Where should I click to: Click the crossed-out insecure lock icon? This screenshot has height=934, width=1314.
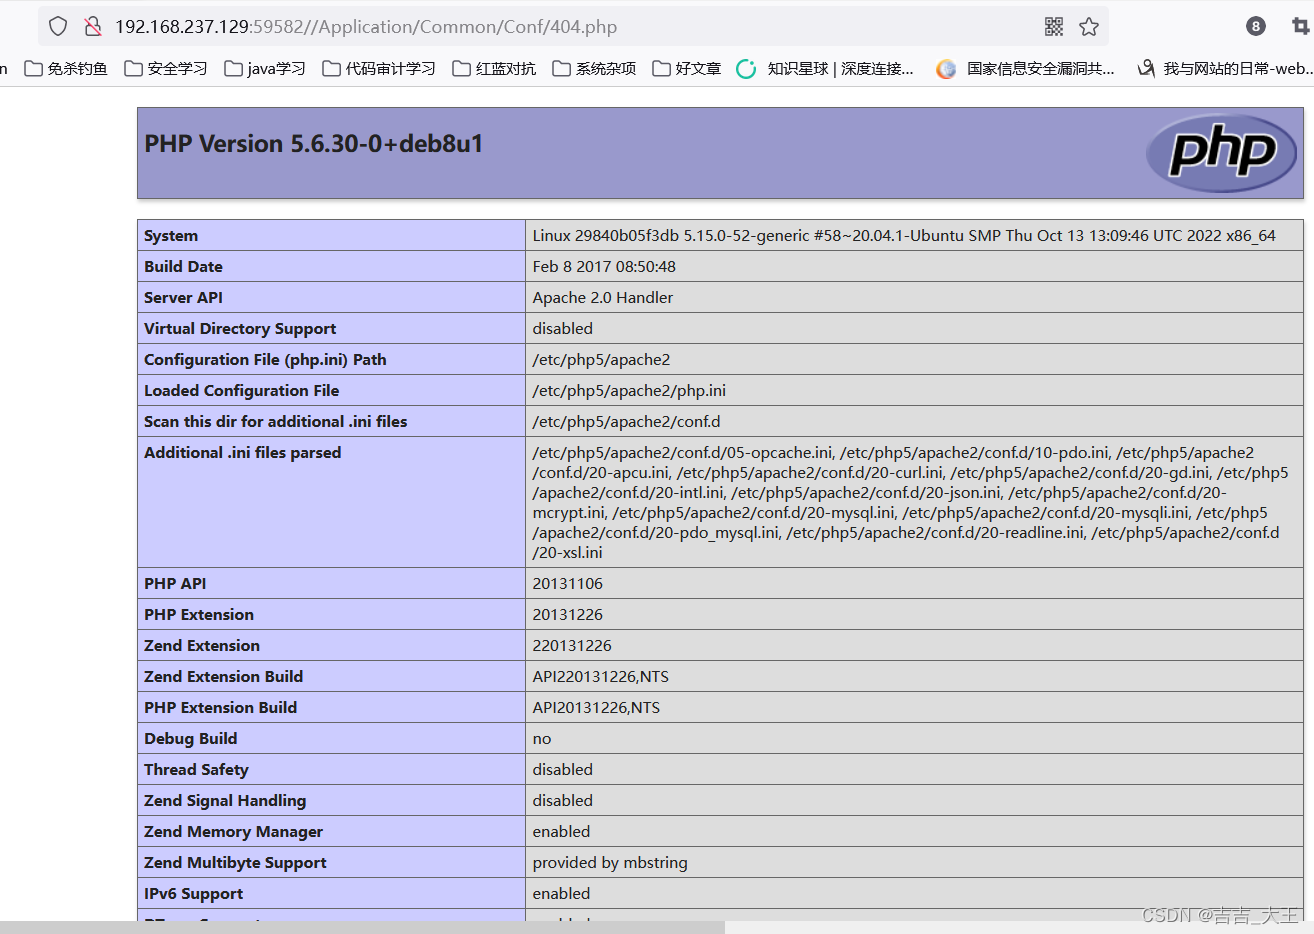coord(93,26)
